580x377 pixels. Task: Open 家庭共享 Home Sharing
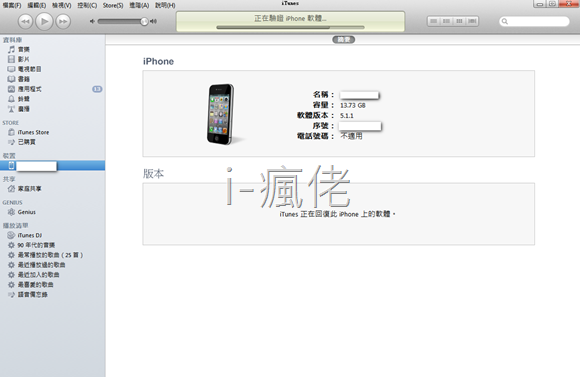30,189
